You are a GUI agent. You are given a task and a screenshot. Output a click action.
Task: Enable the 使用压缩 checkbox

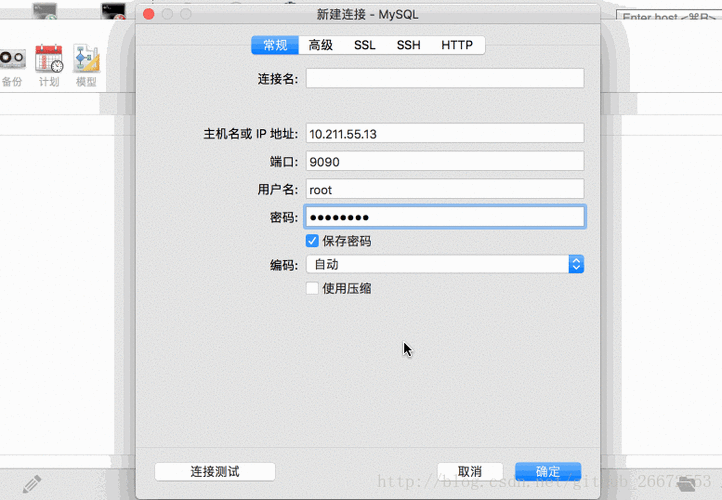[312, 289]
